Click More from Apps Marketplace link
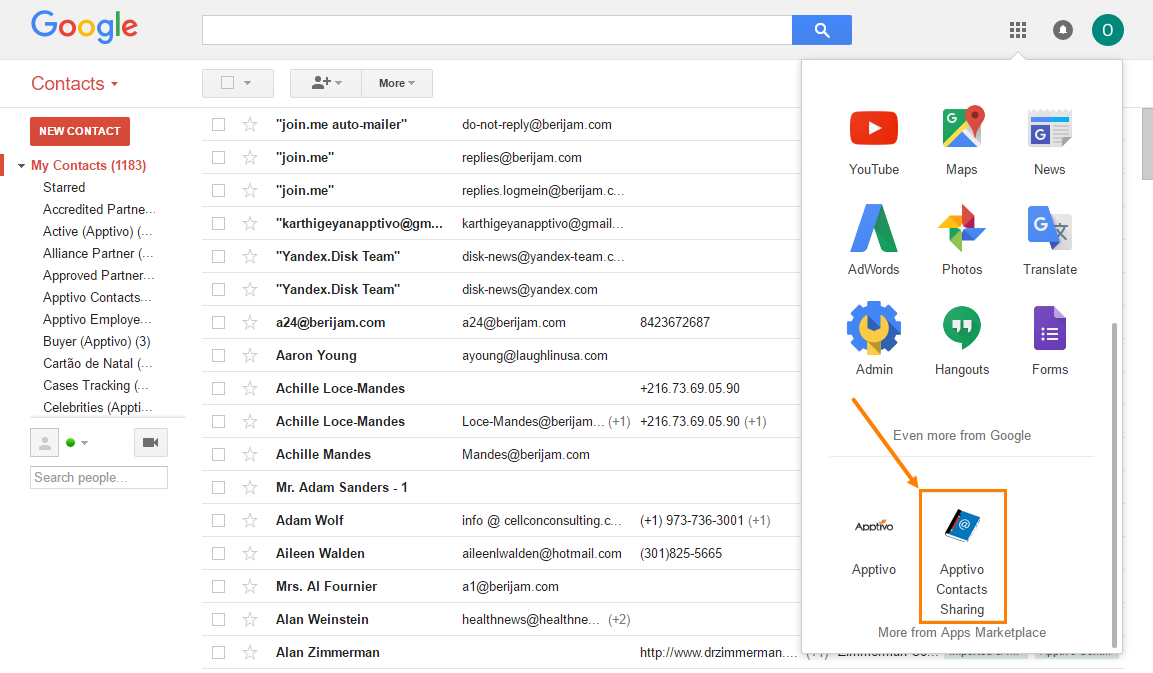The height and width of the screenshot is (673, 1153). tap(961, 632)
